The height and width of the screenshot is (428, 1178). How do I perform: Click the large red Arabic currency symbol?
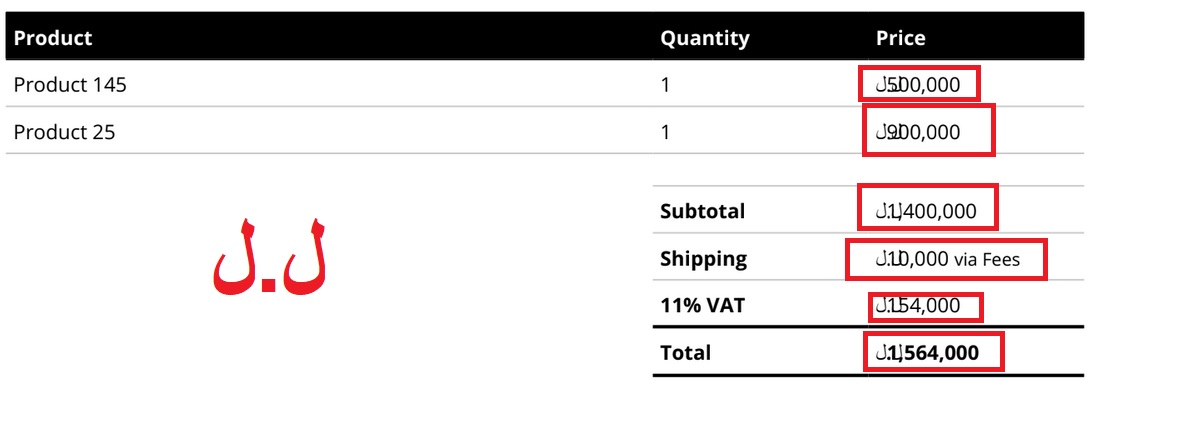(x=270, y=257)
